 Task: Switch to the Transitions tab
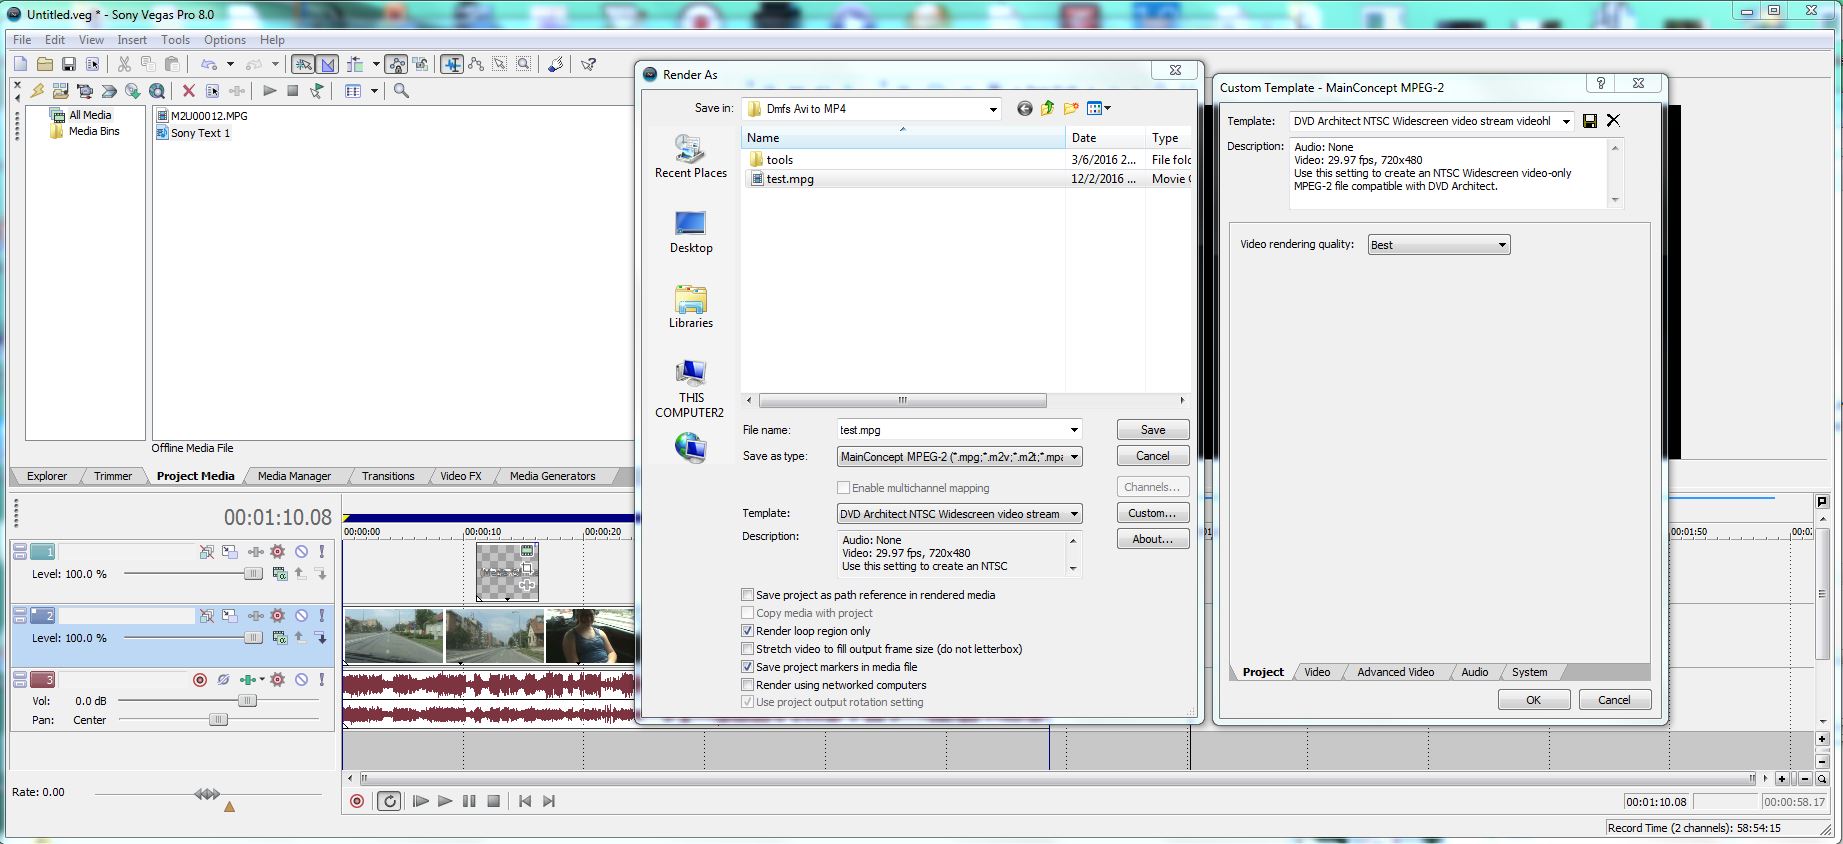click(388, 476)
